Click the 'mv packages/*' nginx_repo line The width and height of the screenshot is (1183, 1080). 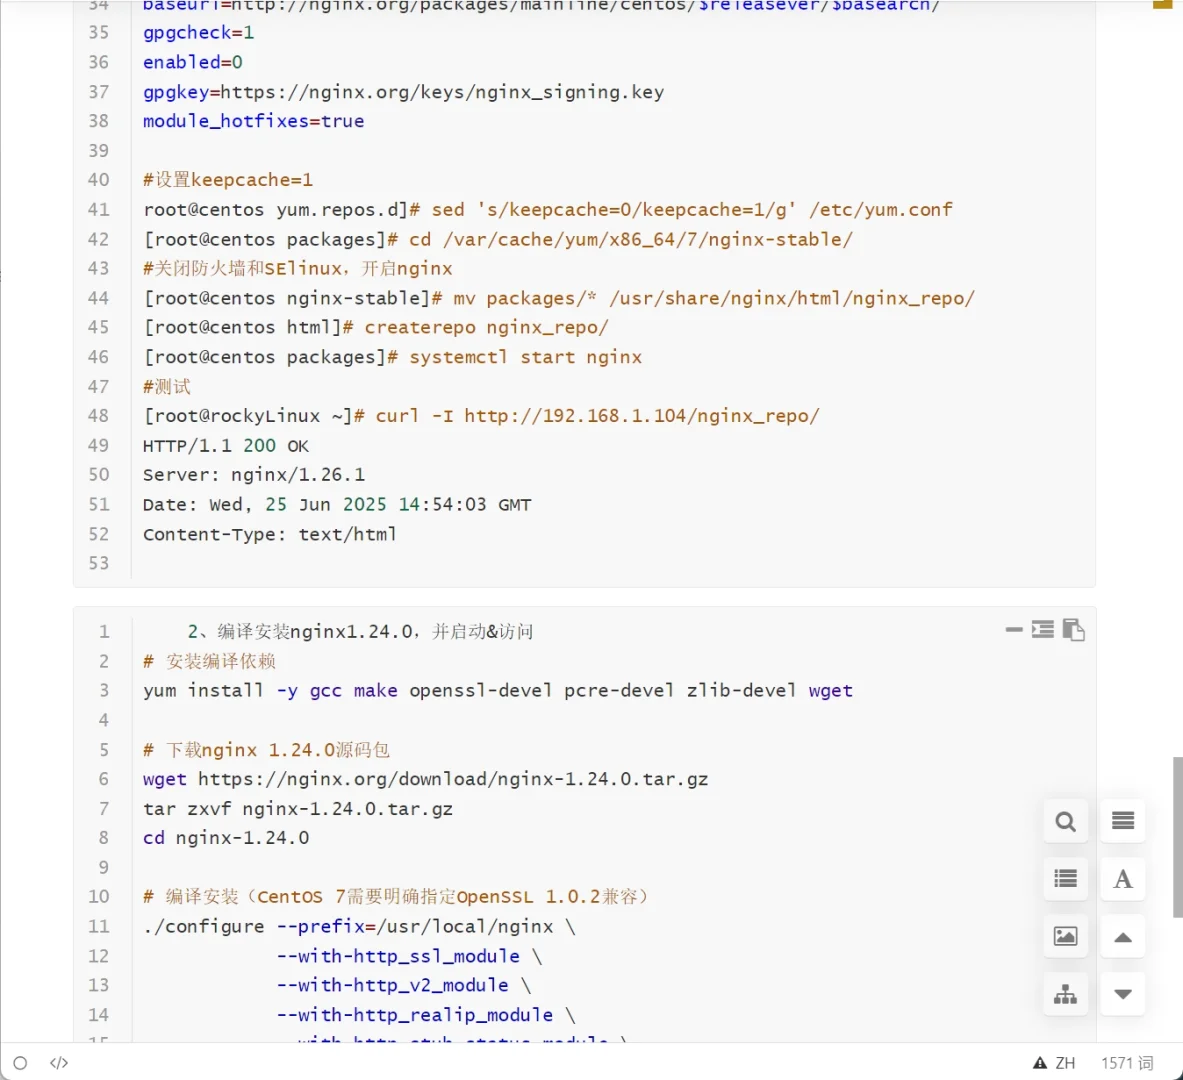click(559, 298)
